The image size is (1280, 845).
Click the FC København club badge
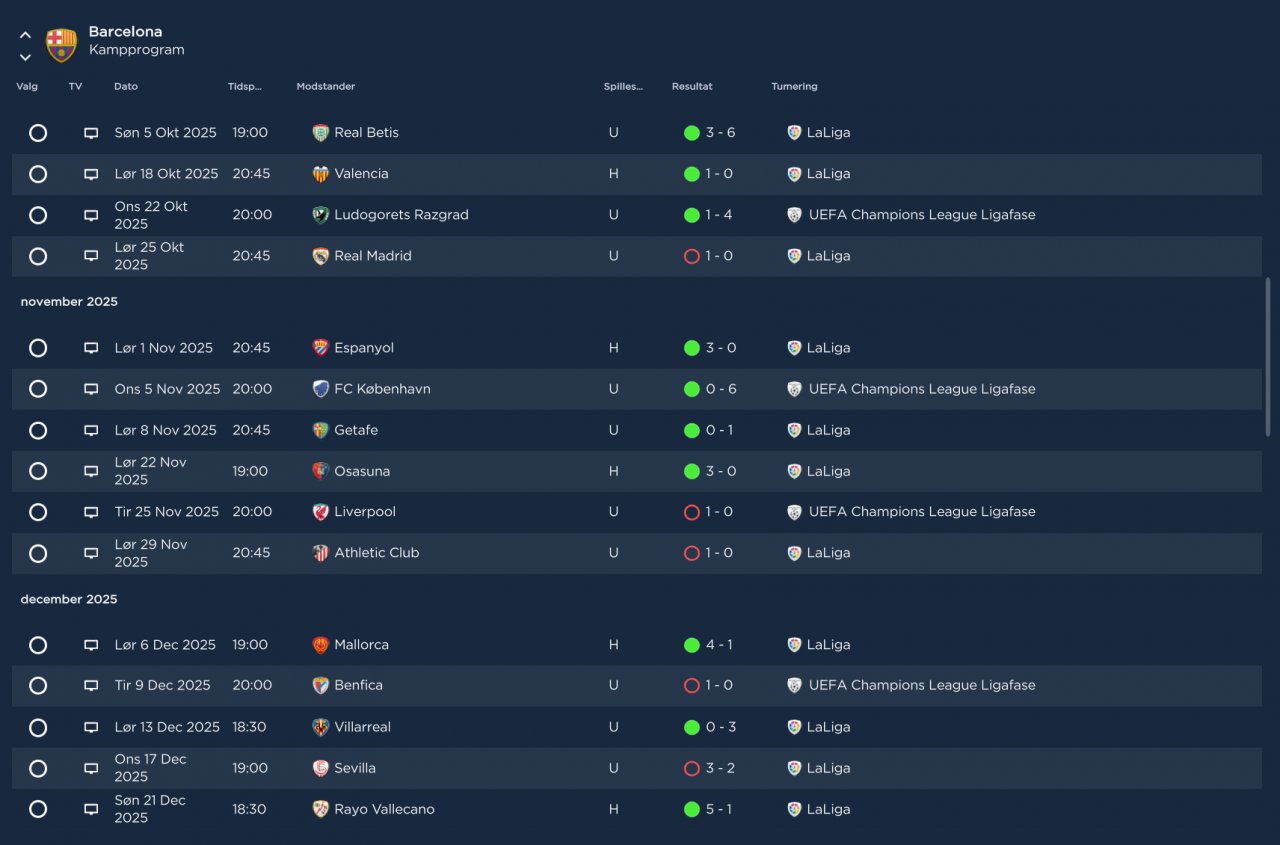[320, 389]
